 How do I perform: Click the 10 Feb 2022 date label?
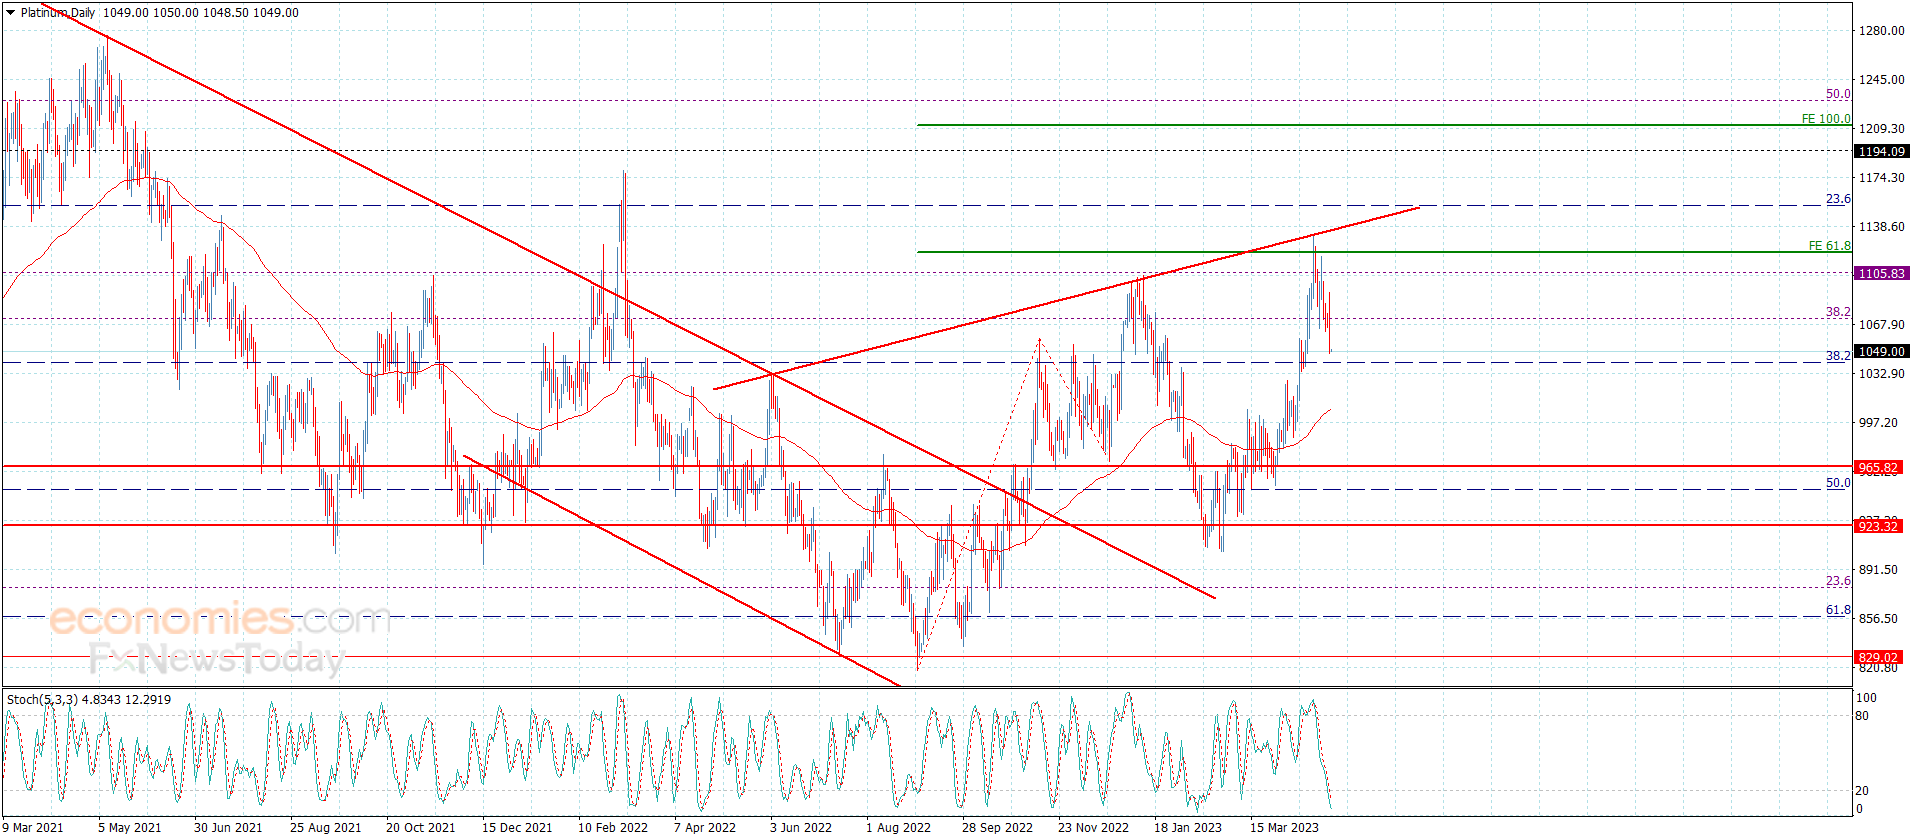612,827
